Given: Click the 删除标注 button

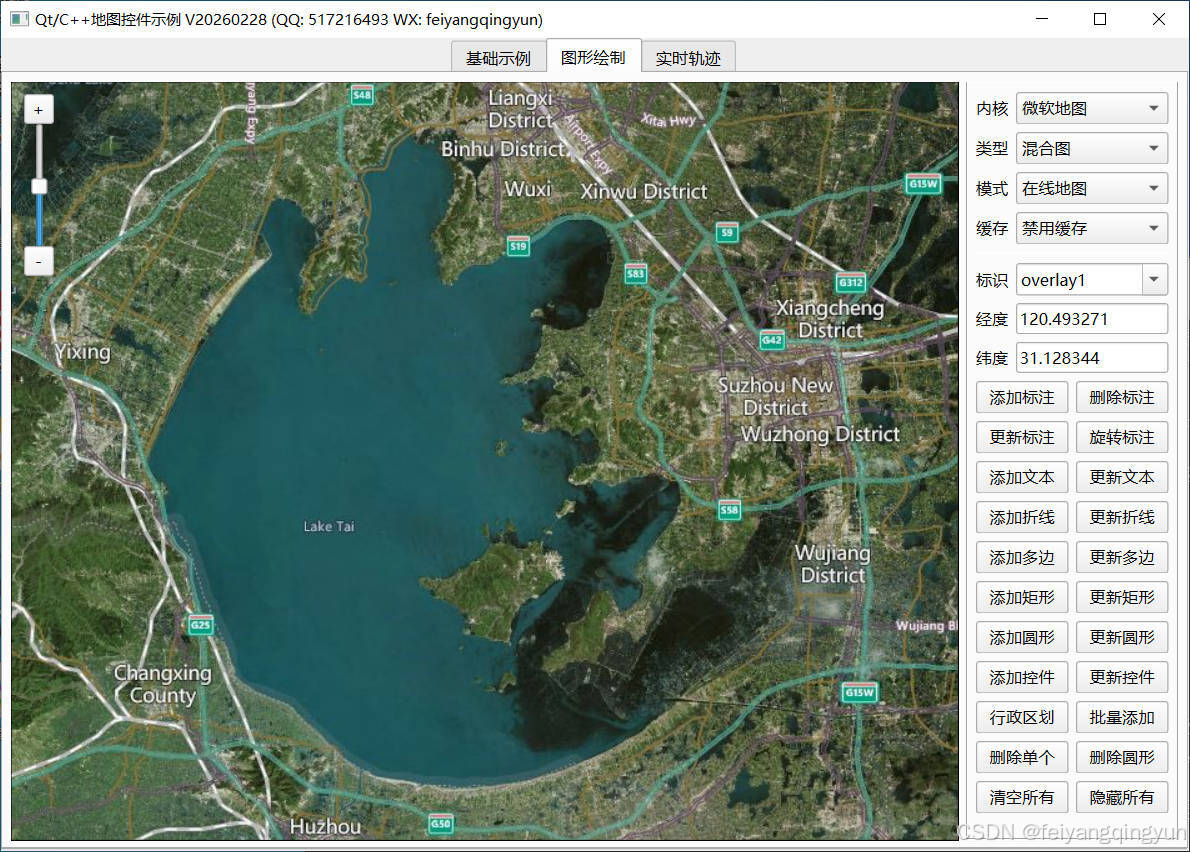Looking at the screenshot, I should click(1122, 398).
